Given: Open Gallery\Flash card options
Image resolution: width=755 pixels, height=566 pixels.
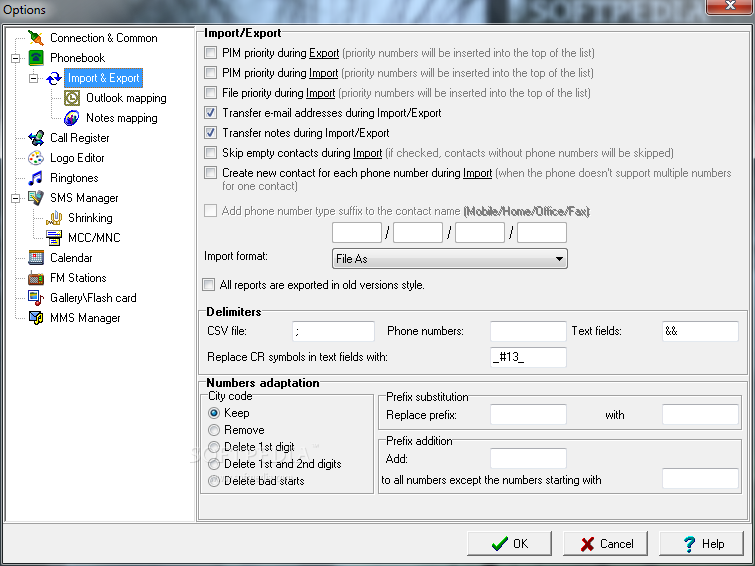Looking at the screenshot, I should [x=93, y=298].
